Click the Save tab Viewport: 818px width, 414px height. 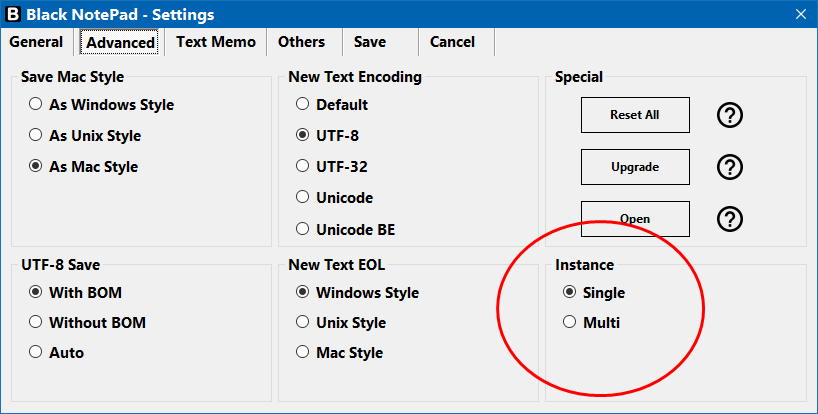[x=370, y=42]
